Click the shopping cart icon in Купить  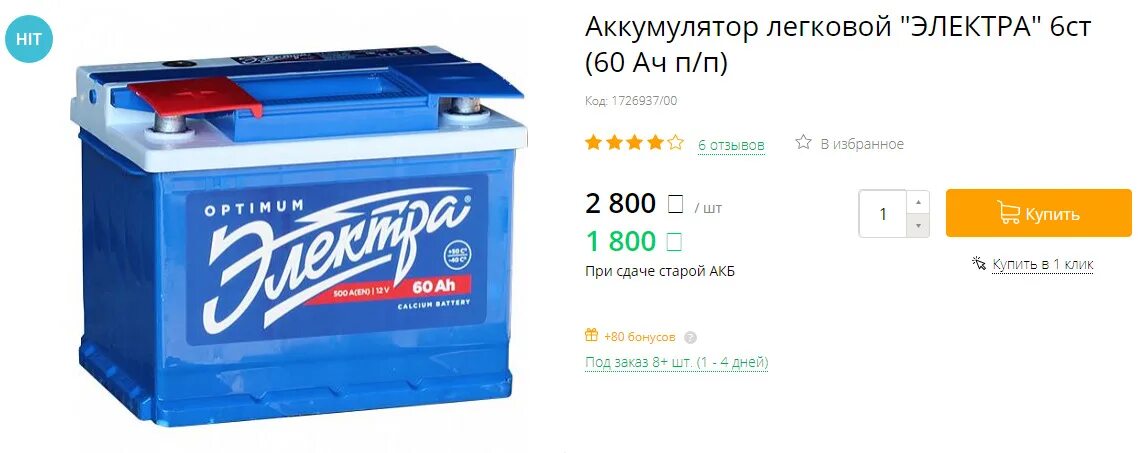1009,213
